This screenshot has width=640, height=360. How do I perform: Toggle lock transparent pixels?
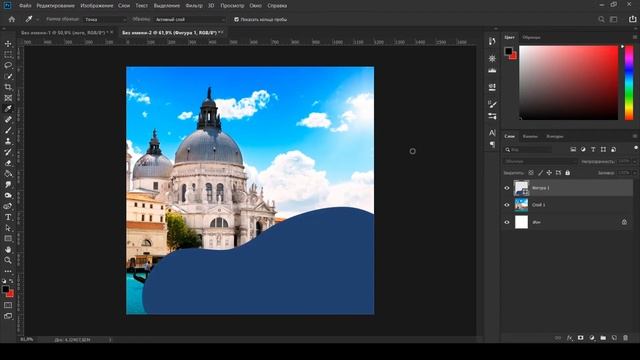[x=531, y=173]
